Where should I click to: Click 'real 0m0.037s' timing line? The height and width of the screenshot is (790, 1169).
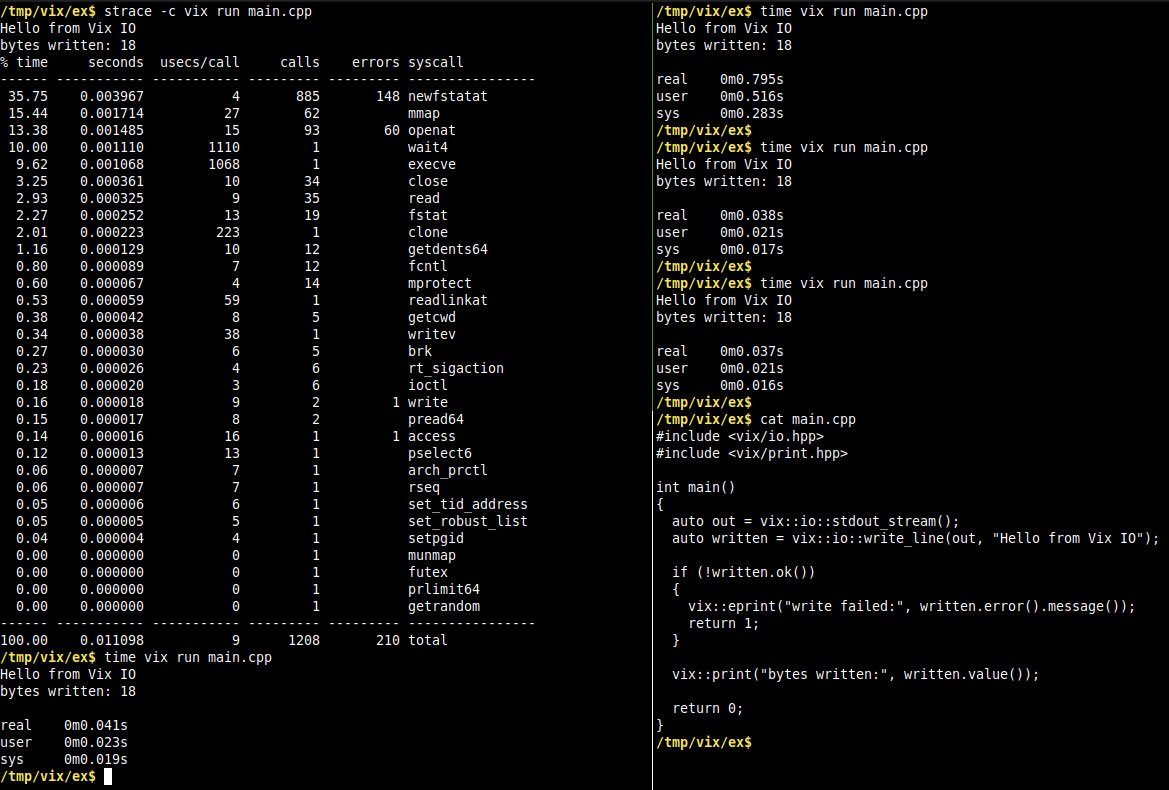(719, 351)
